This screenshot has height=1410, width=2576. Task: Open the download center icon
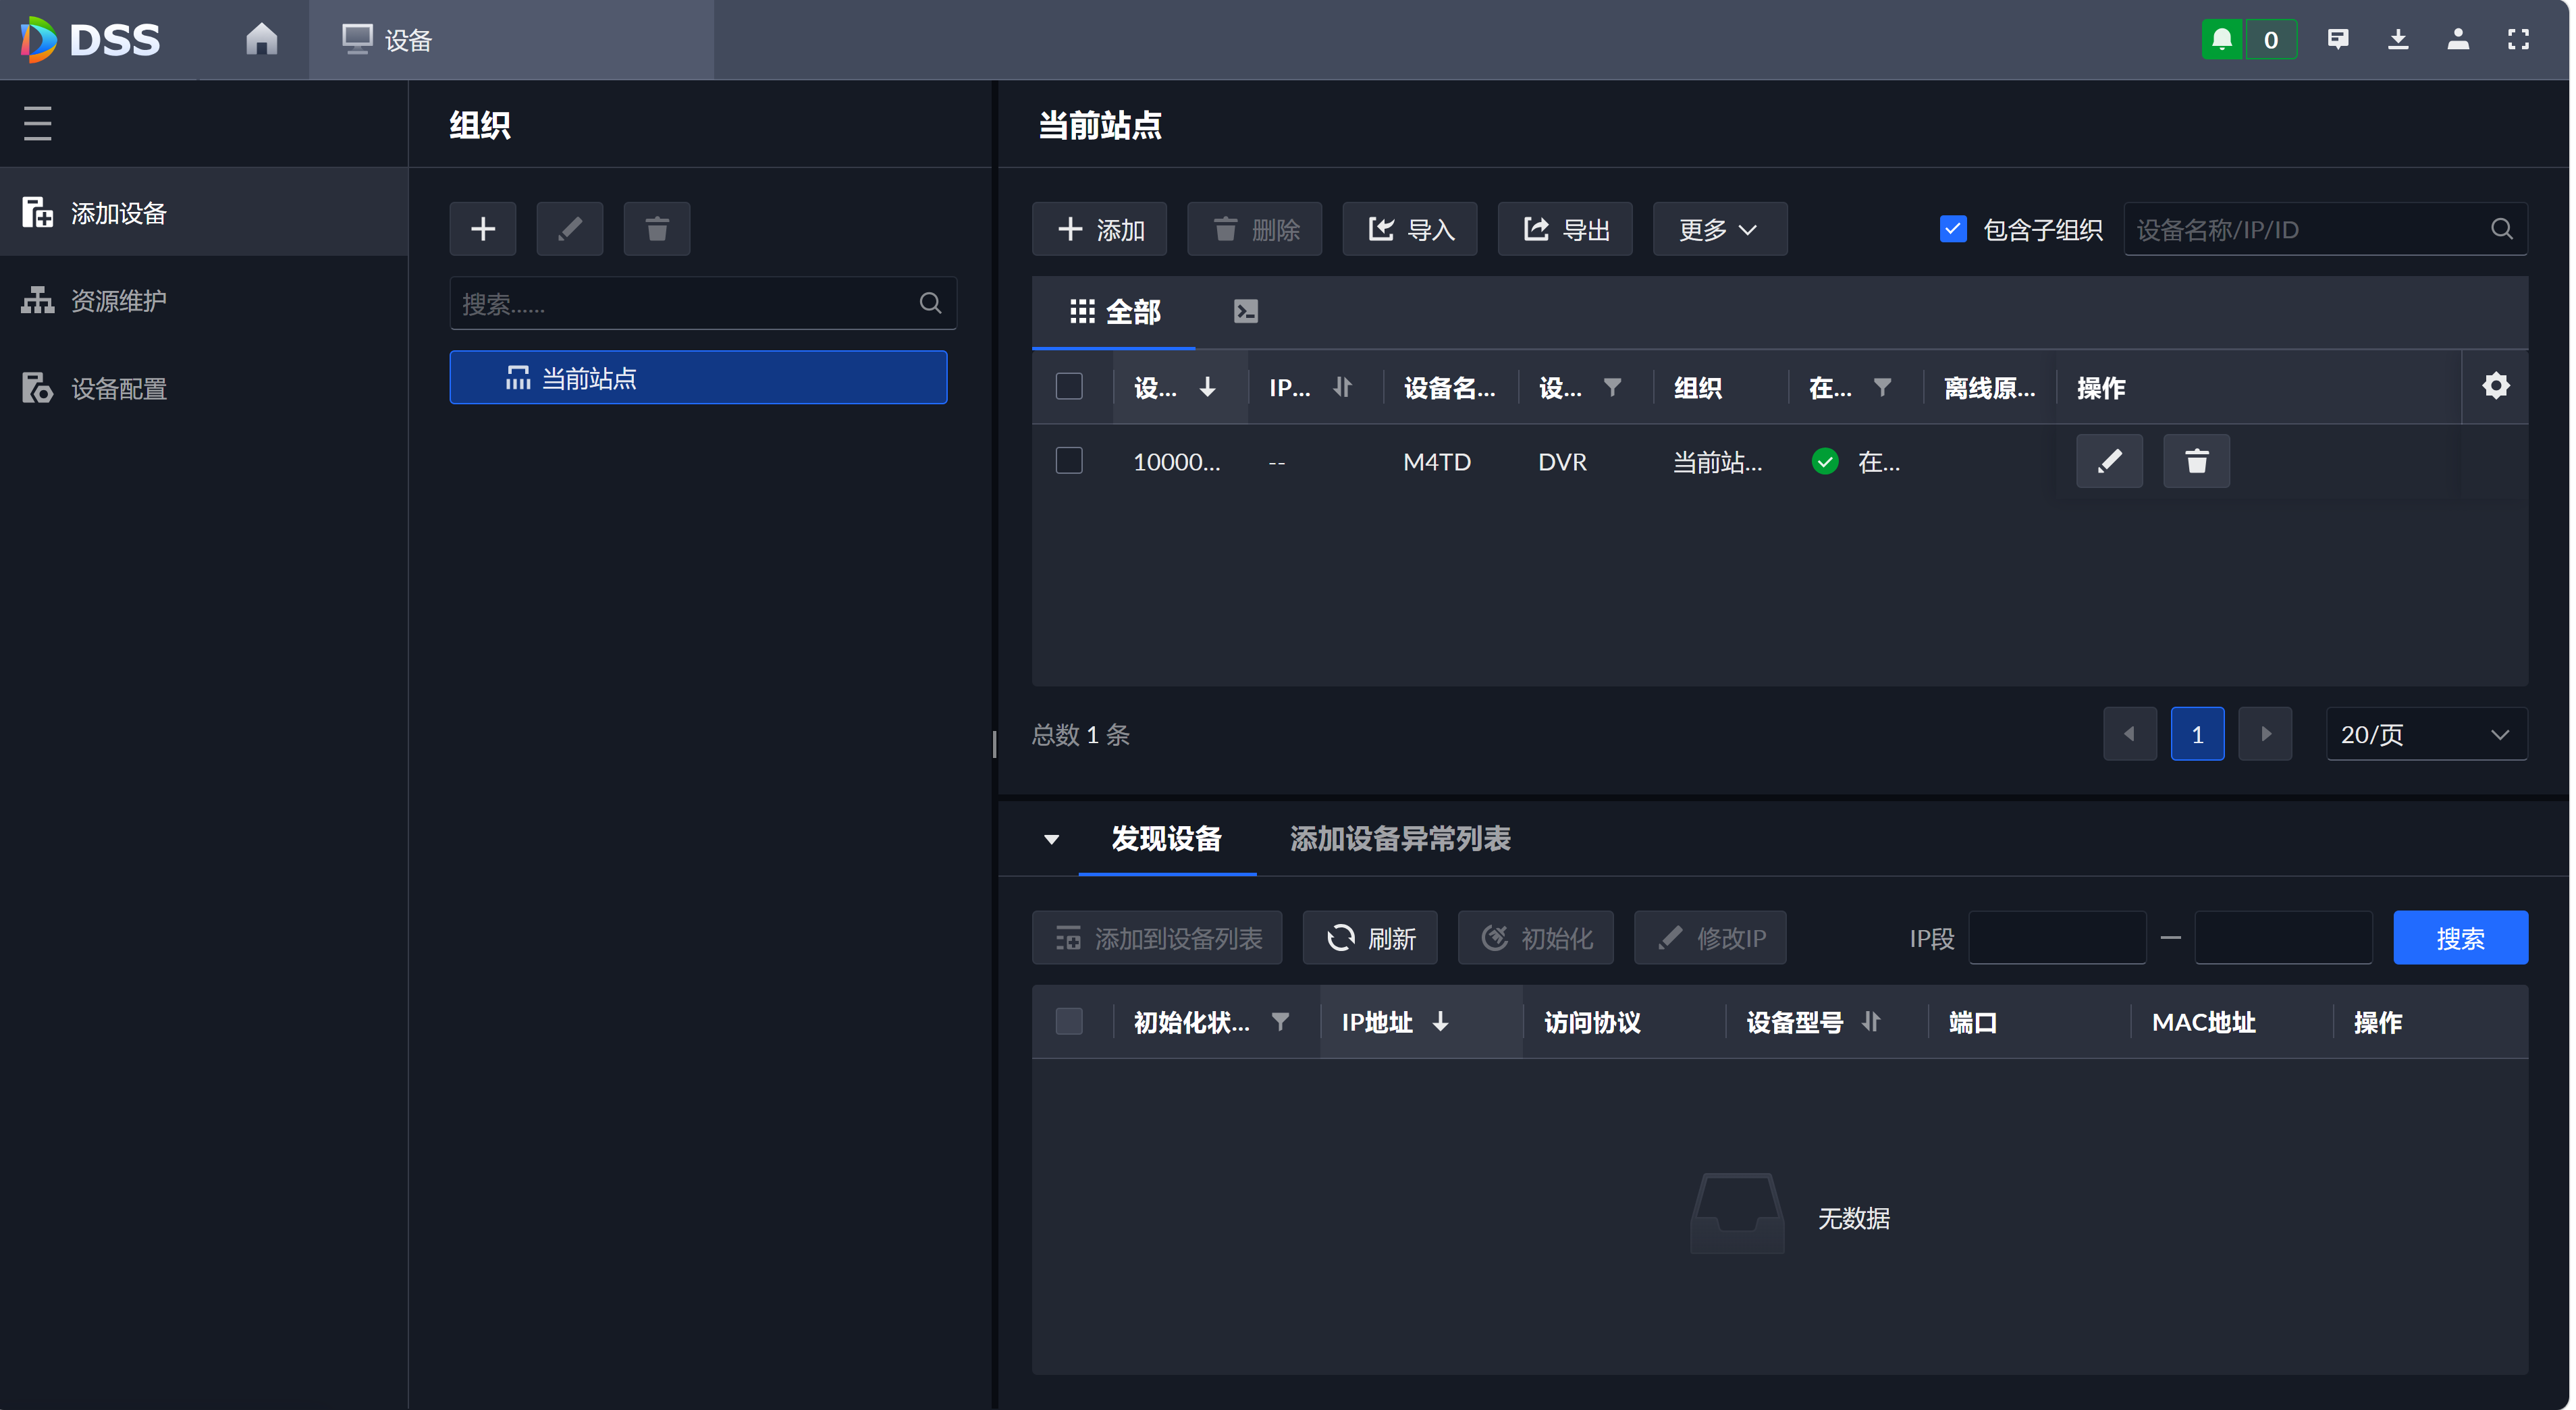click(2398, 40)
